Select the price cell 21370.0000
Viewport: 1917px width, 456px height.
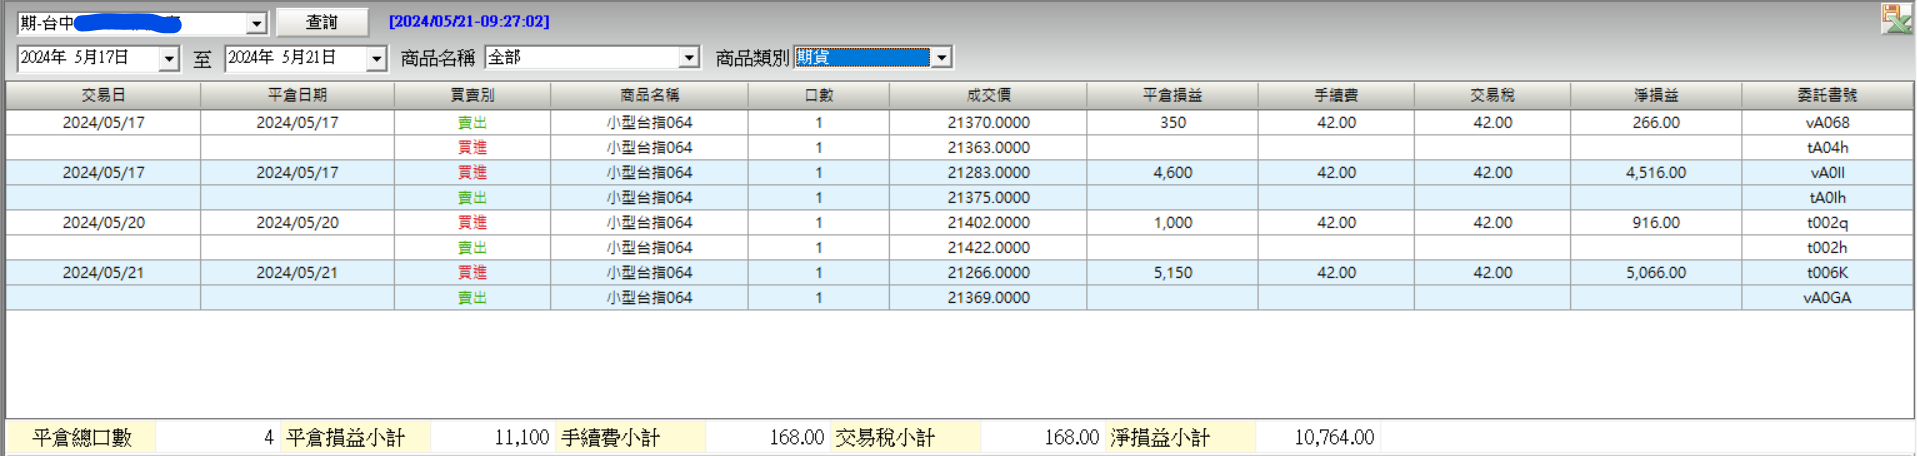point(988,122)
